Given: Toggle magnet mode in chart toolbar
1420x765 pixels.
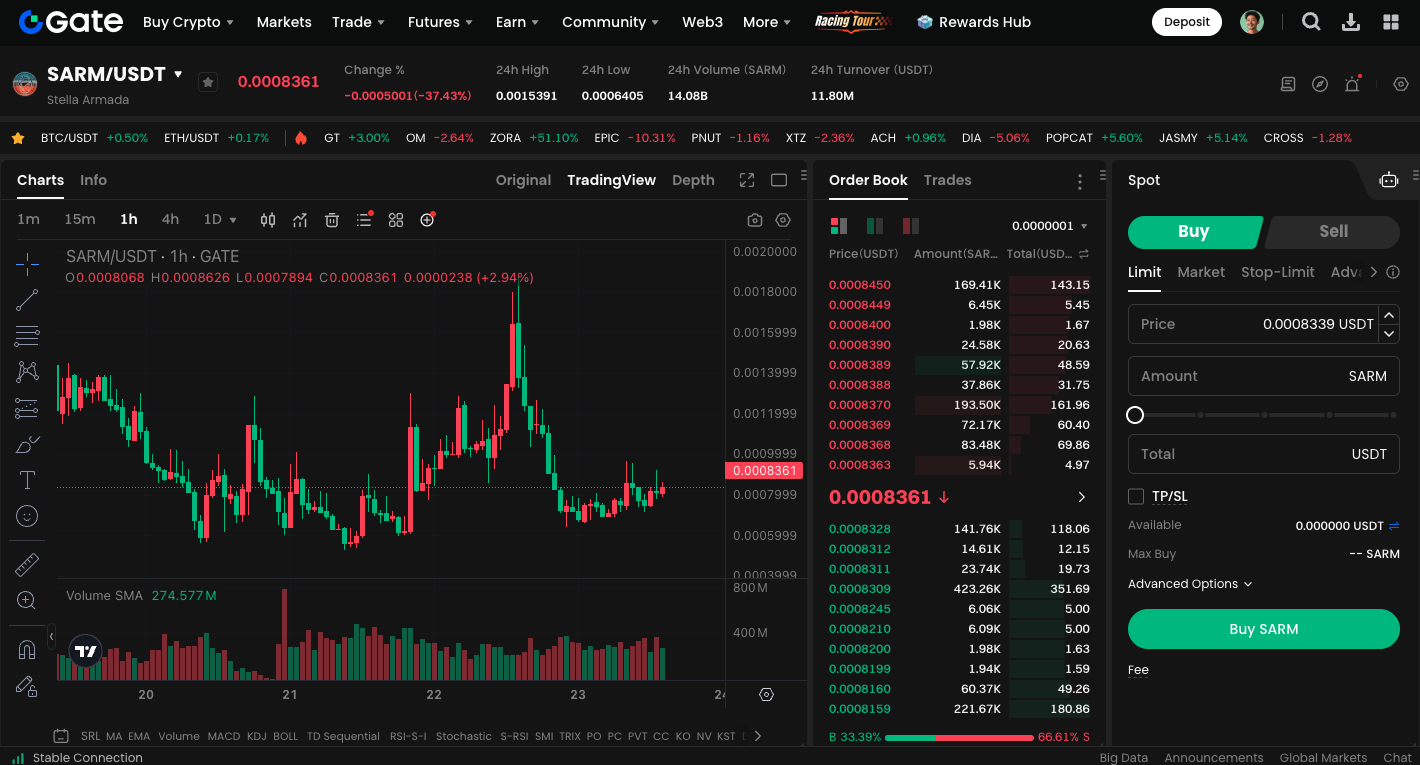Looking at the screenshot, I should tap(27, 650).
